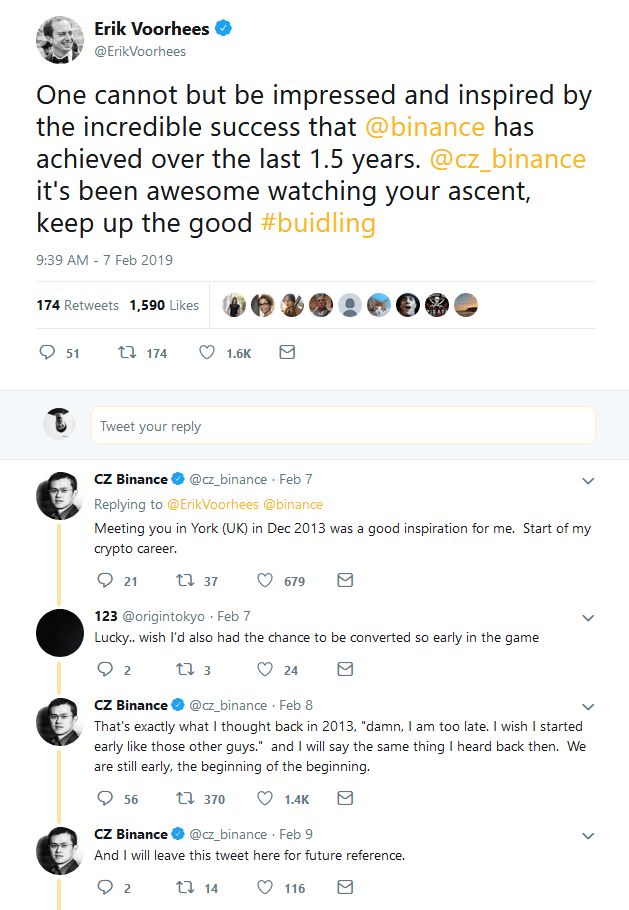Like the 123 @origintokyo tweet

tap(265, 669)
